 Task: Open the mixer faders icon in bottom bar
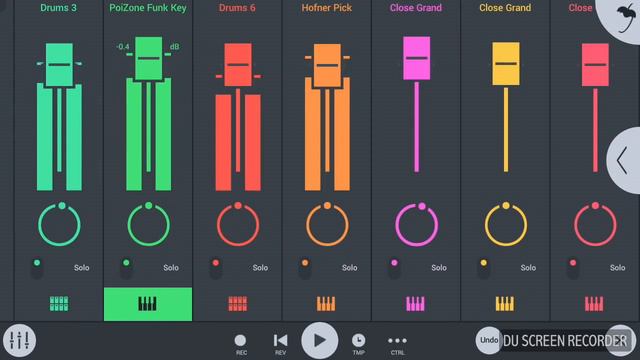coord(19,340)
